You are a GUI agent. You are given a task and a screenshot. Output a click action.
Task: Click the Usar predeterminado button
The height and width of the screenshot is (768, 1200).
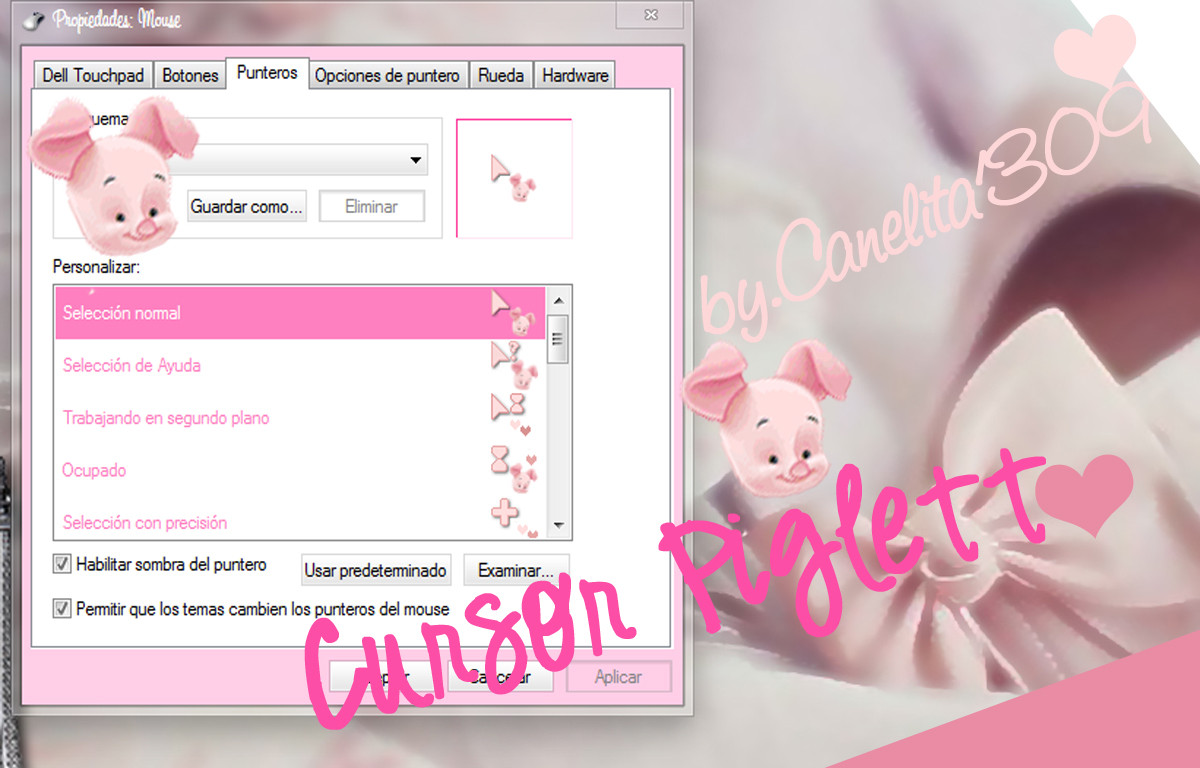pyautogui.click(x=376, y=570)
